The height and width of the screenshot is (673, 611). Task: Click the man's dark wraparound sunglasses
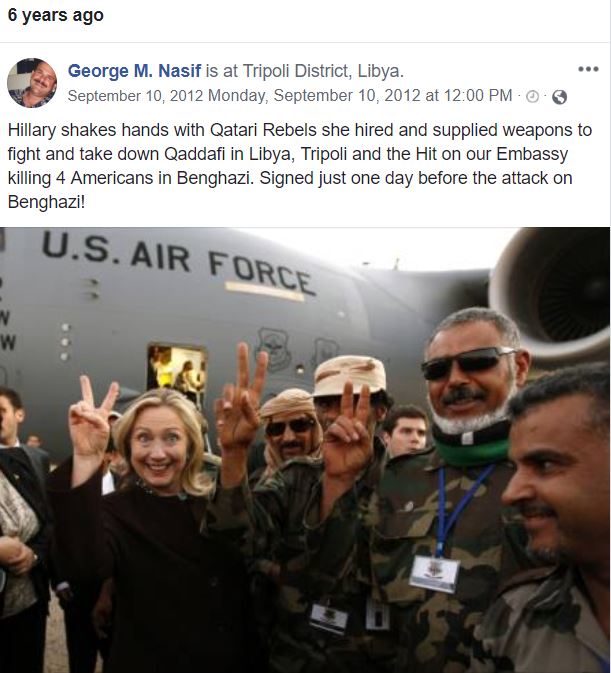coord(468,364)
